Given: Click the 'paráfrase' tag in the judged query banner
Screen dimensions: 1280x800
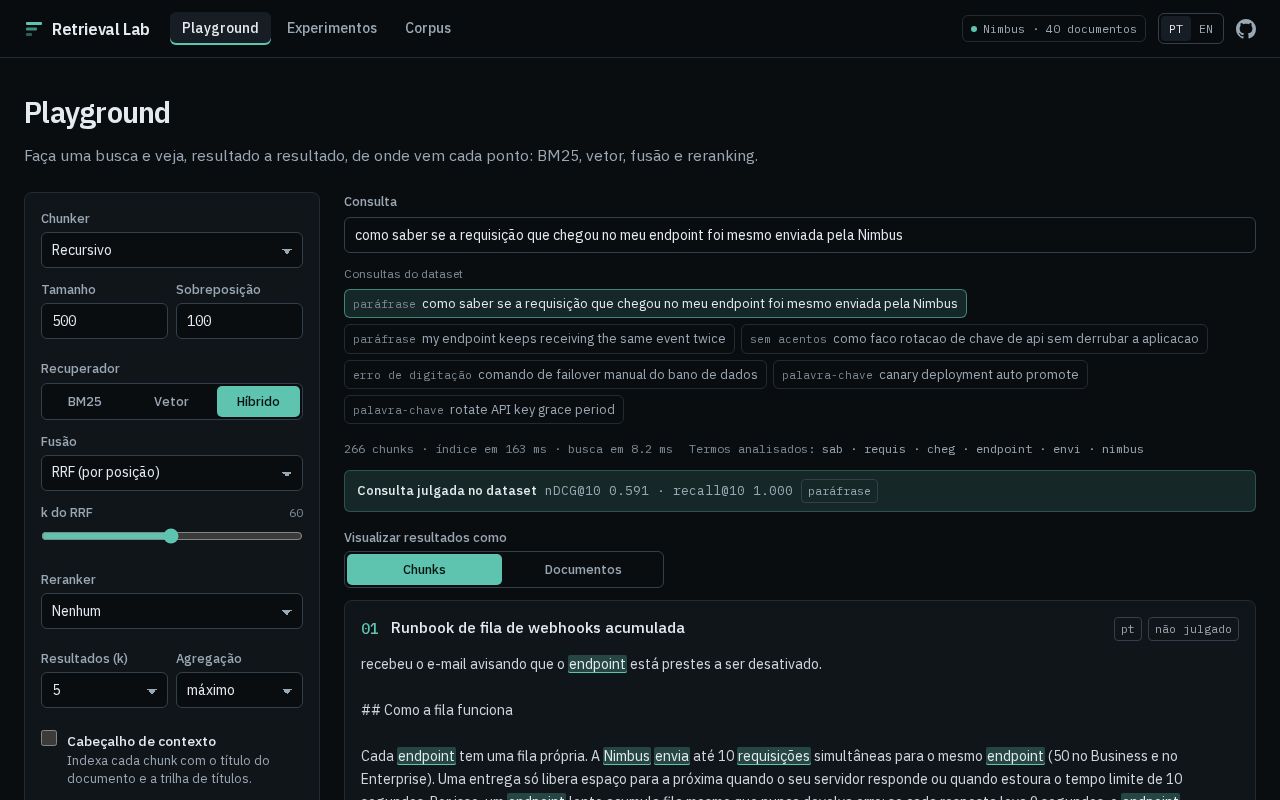Looking at the screenshot, I should 839,491.
